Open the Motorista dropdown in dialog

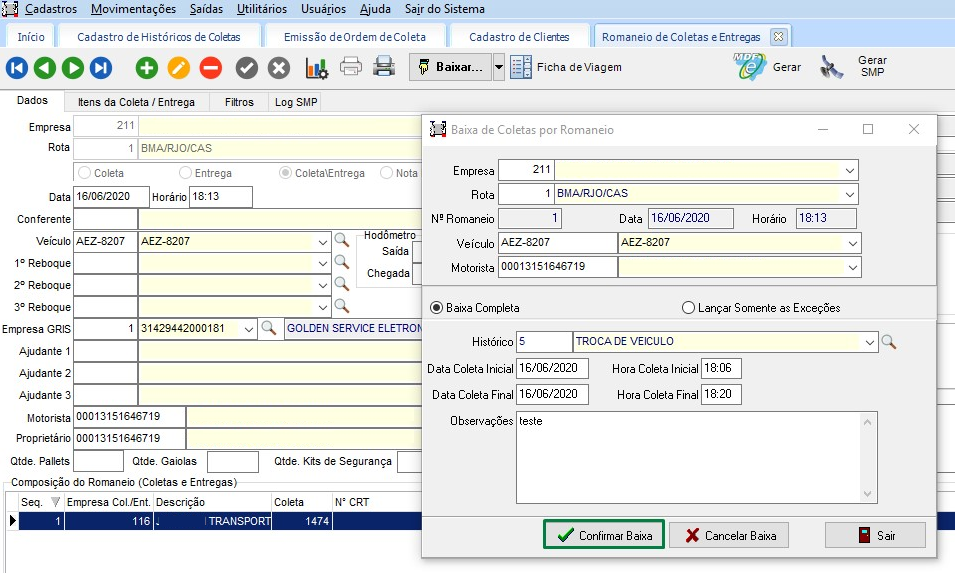pyautogui.click(x=850, y=267)
